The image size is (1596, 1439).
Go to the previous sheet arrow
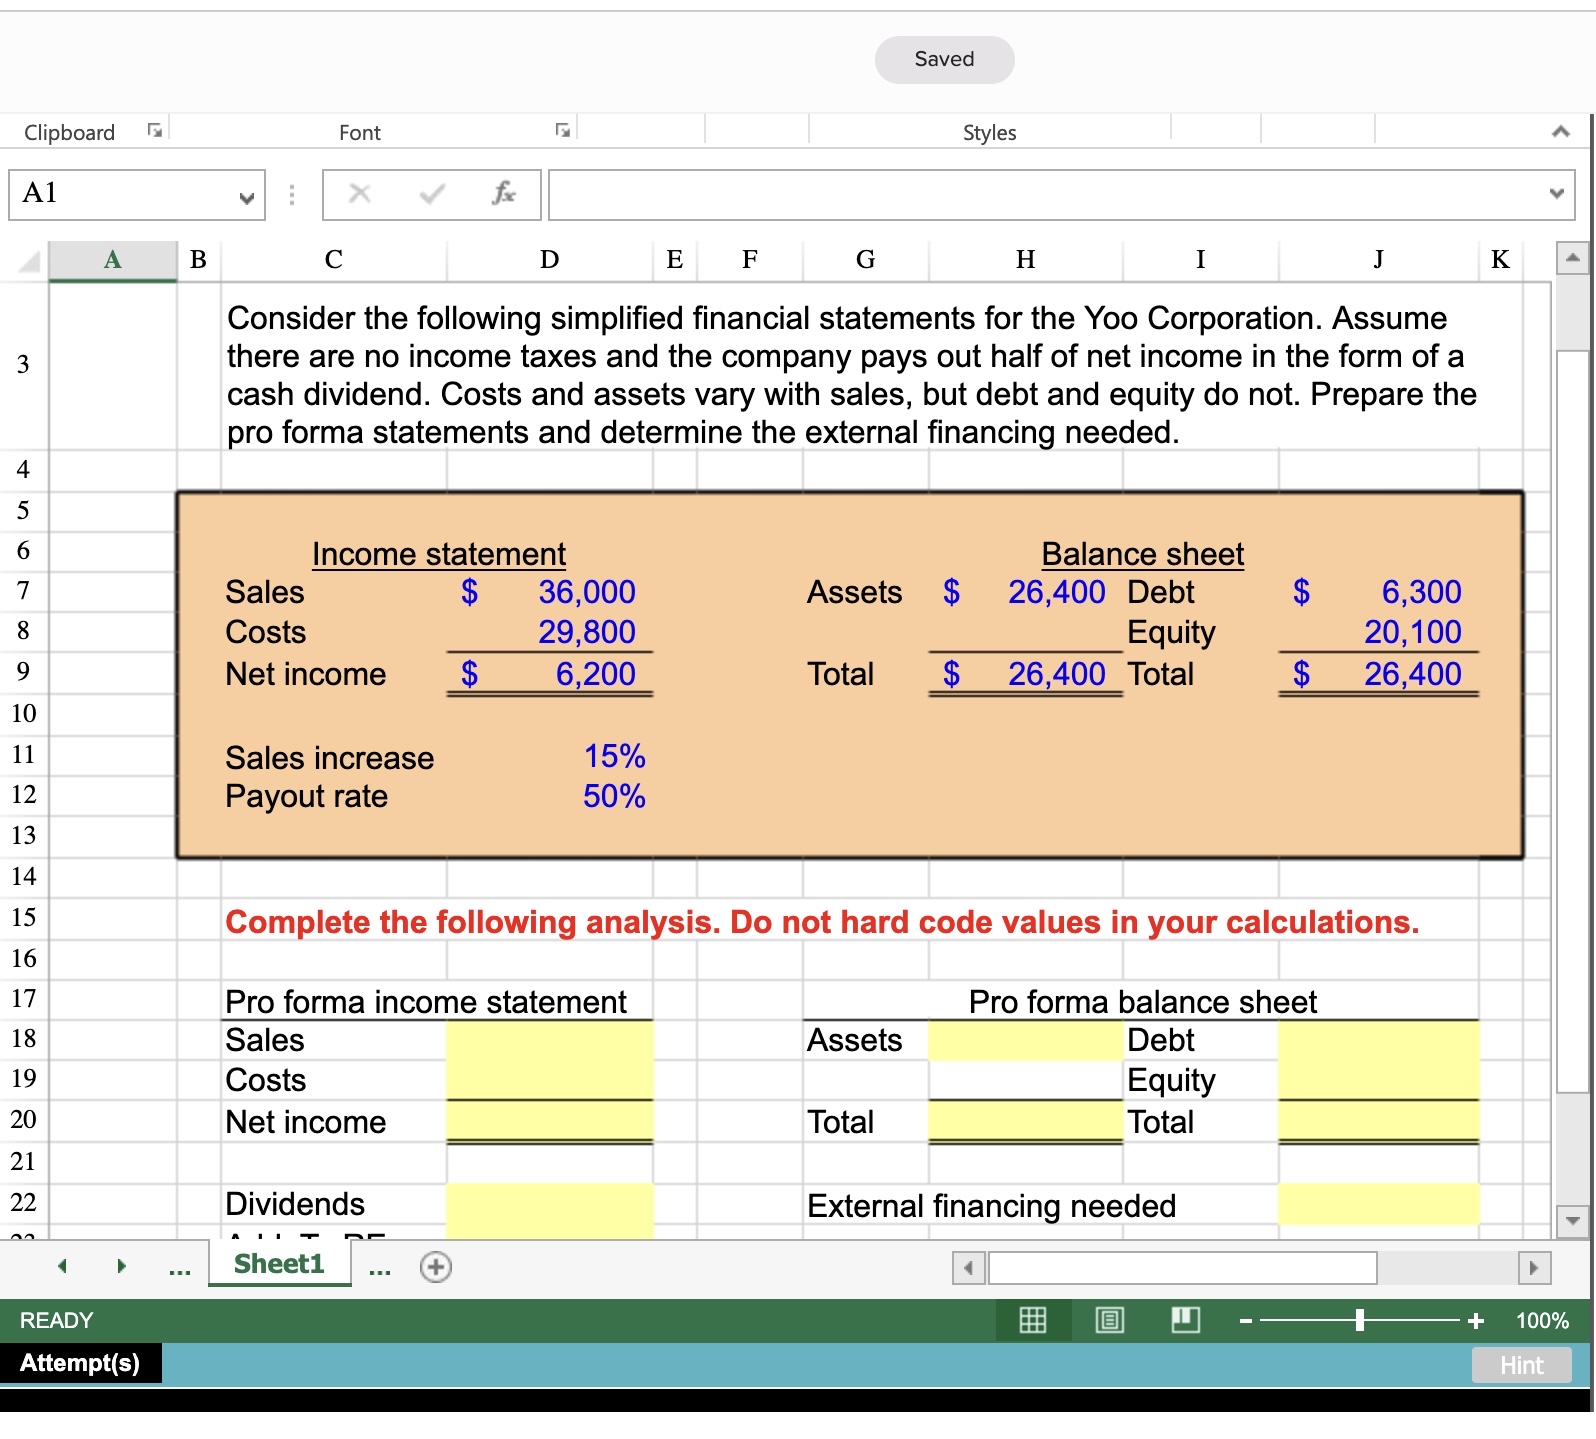62,1266
